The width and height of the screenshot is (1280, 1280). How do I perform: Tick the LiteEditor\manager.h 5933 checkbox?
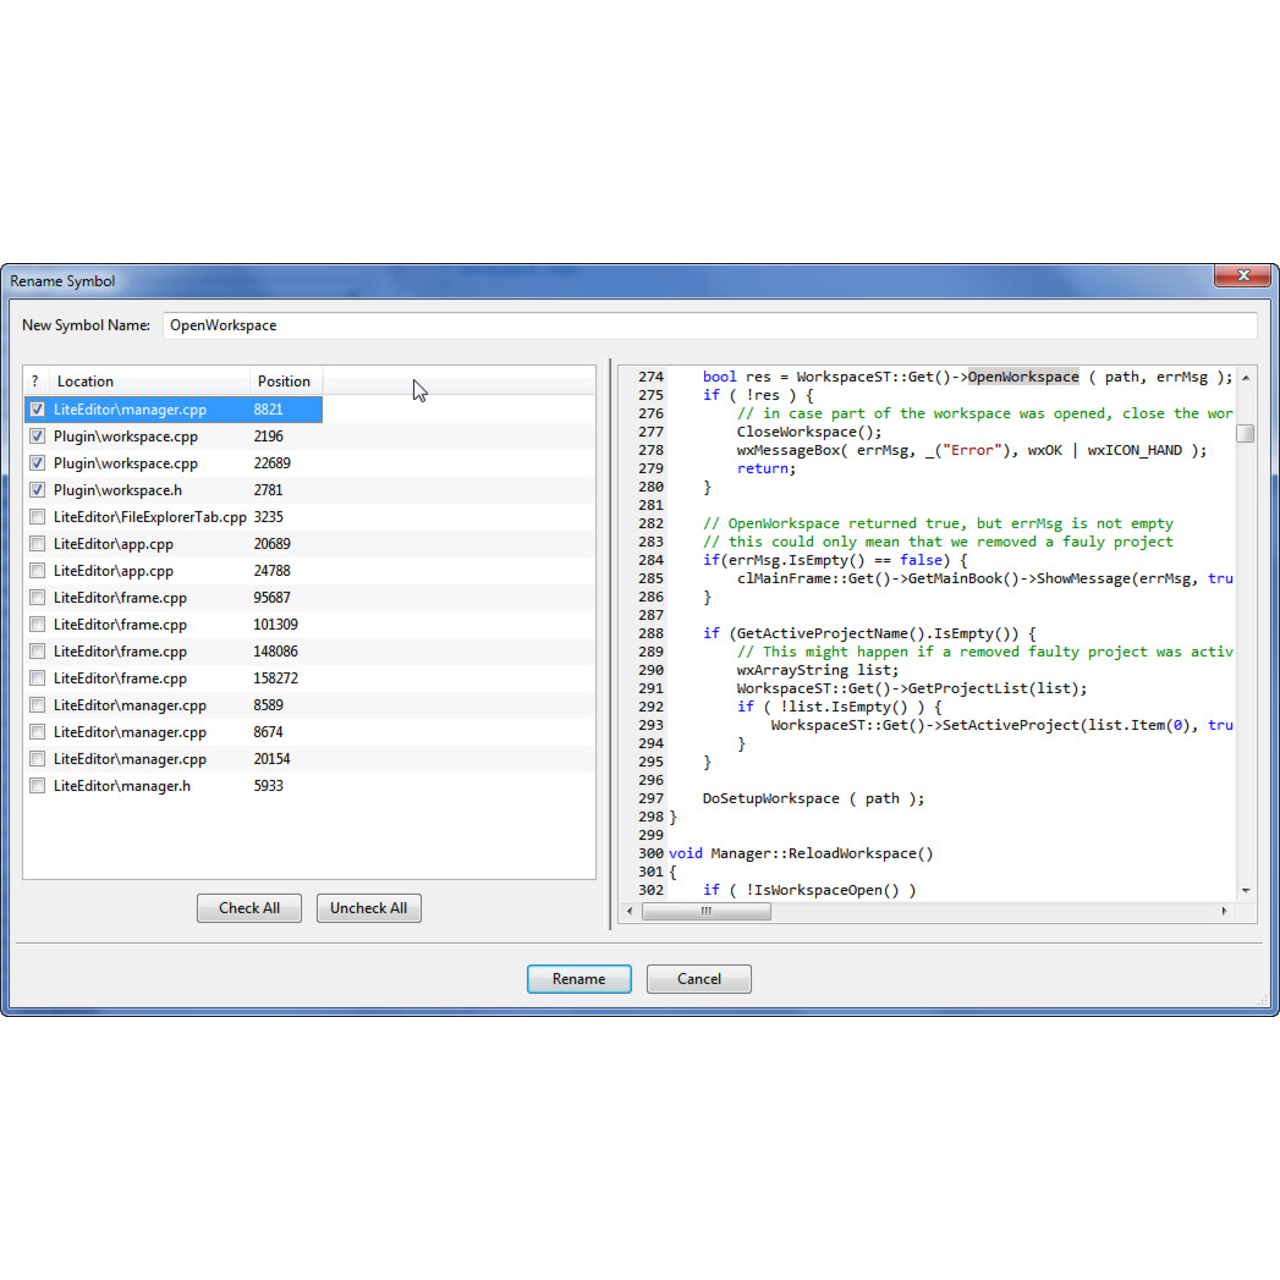37,786
